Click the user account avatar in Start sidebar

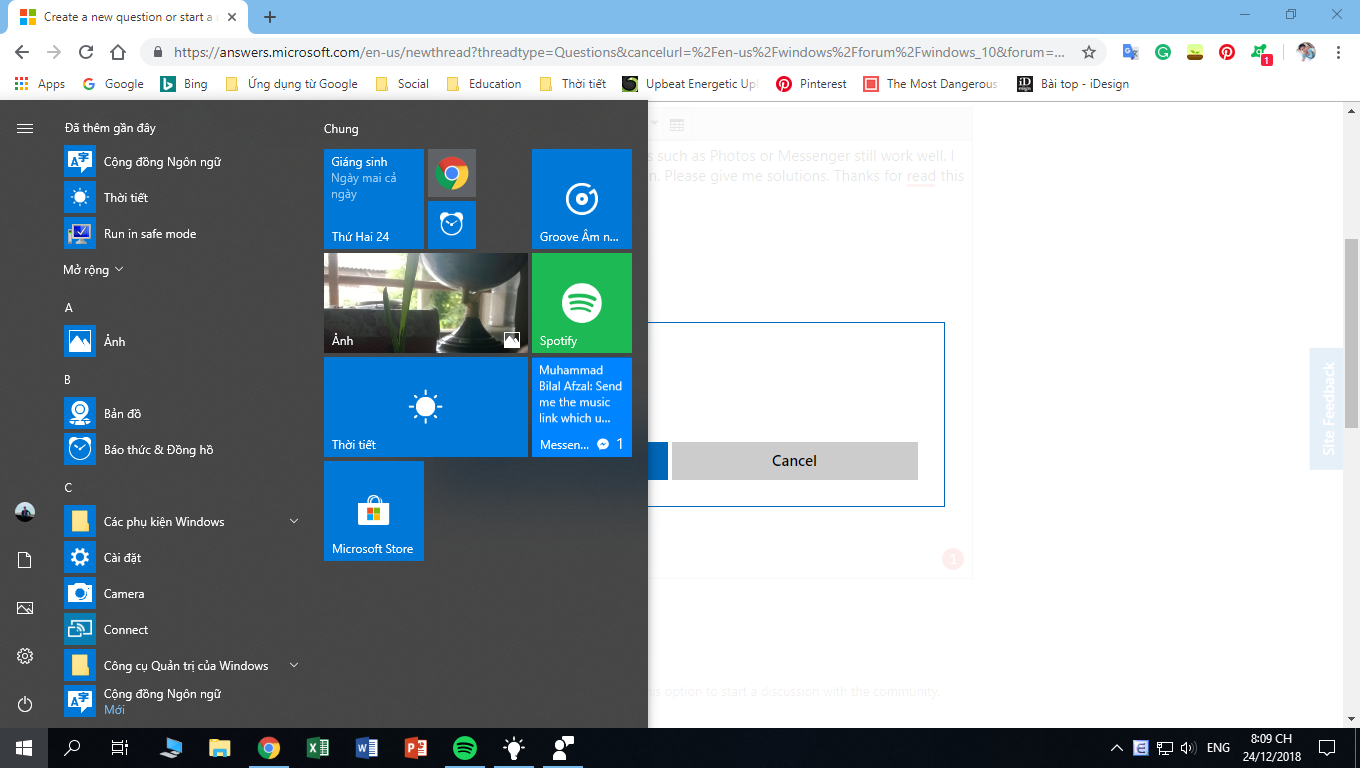(25, 512)
